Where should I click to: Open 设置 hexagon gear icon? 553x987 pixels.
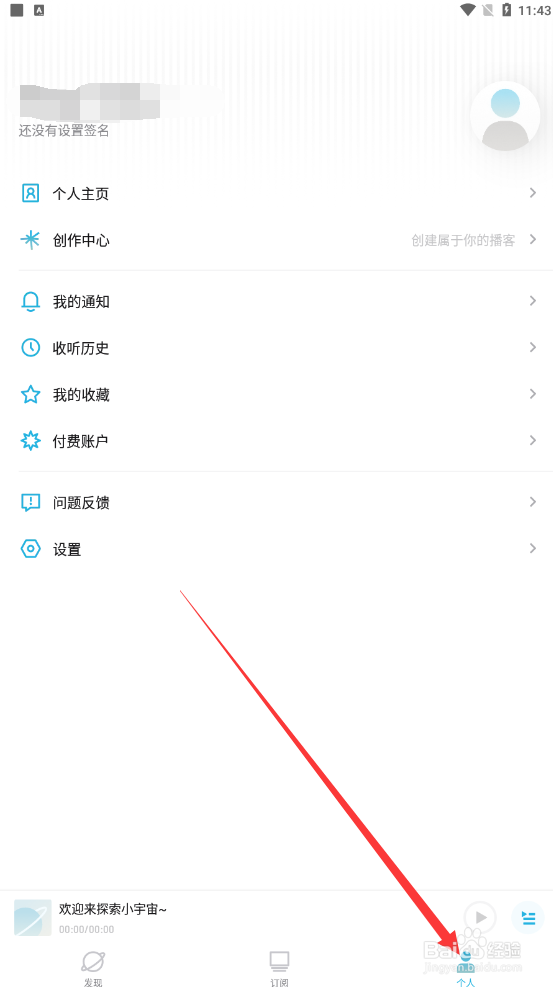(30, 549)
